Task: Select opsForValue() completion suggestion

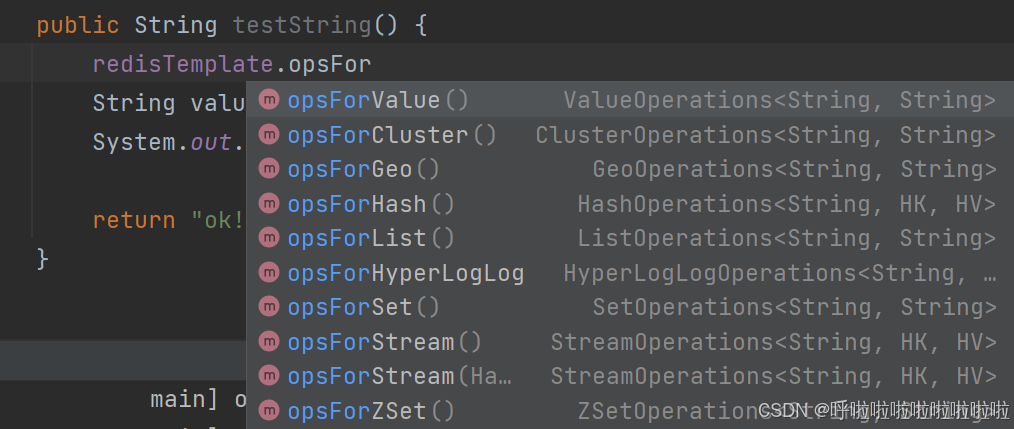Action: coord(630,100)
